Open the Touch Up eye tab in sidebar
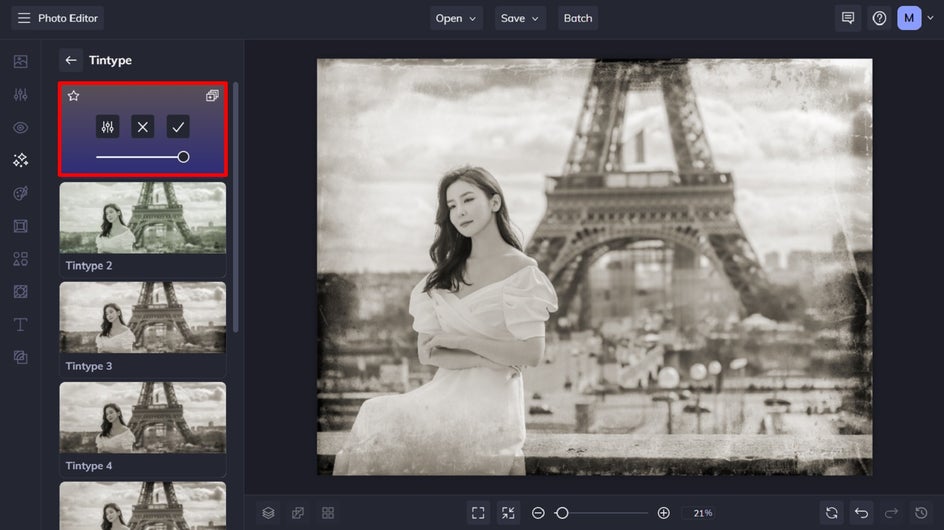 click(20, 128)
